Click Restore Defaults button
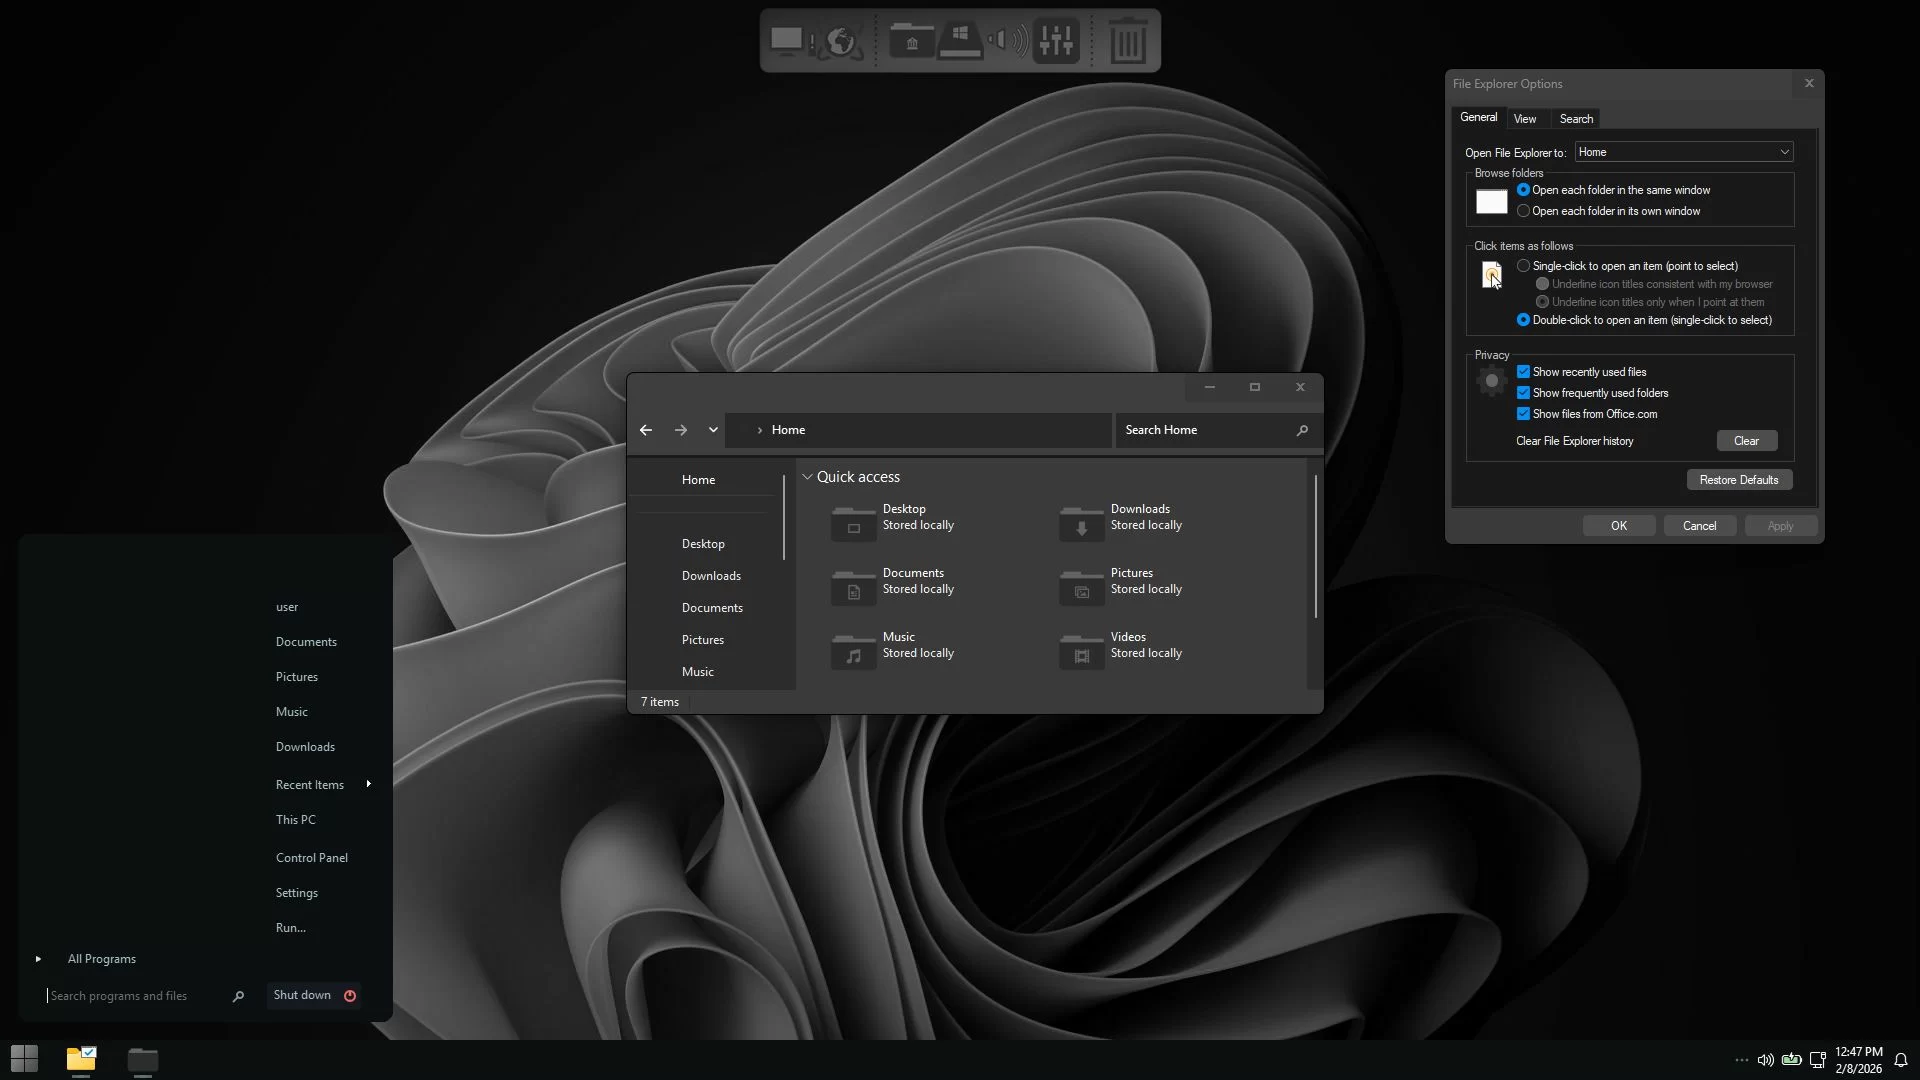This screenshot has width=1920, height=1080. (1738, 480)
